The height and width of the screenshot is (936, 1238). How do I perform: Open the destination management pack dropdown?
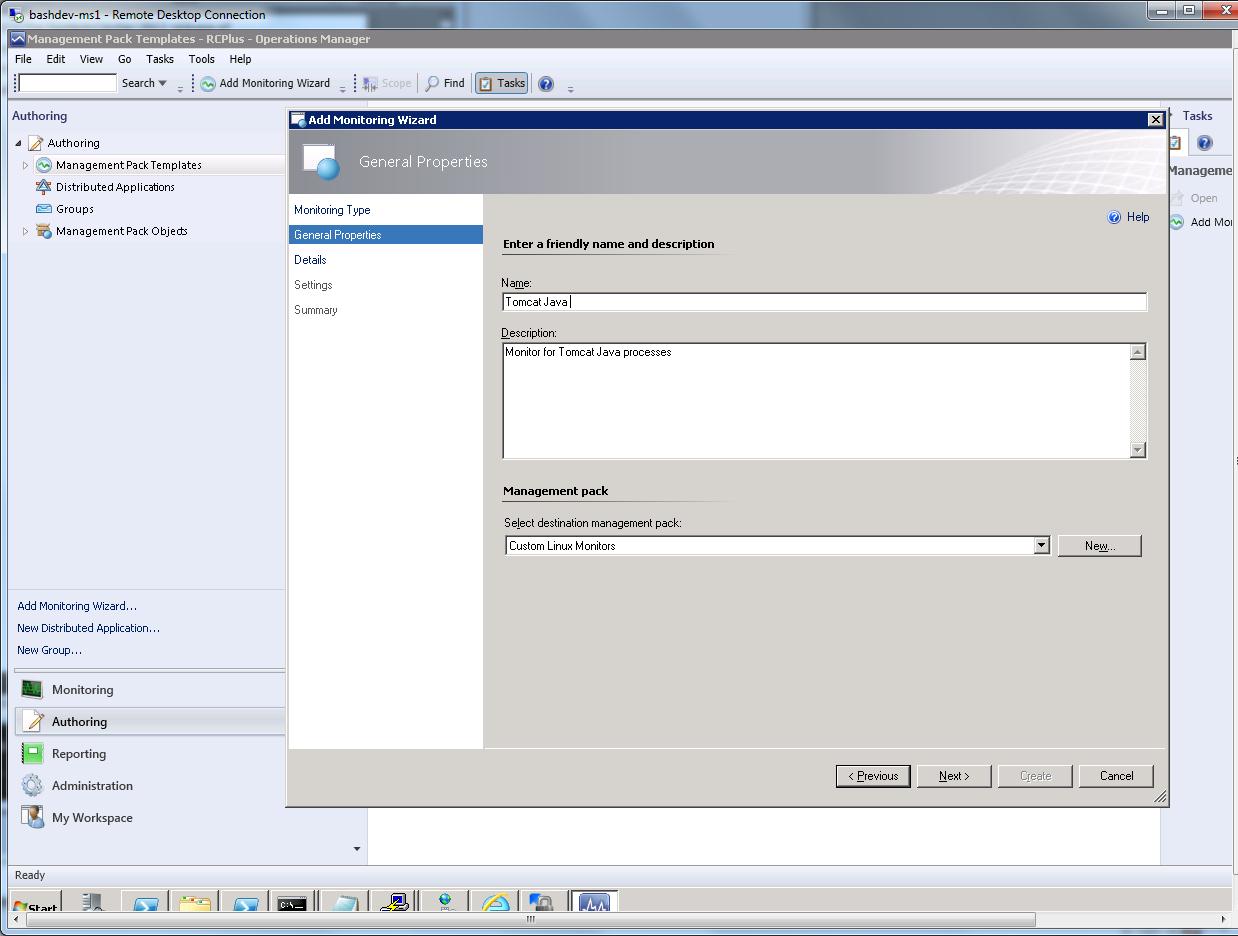pos(1040,545)
